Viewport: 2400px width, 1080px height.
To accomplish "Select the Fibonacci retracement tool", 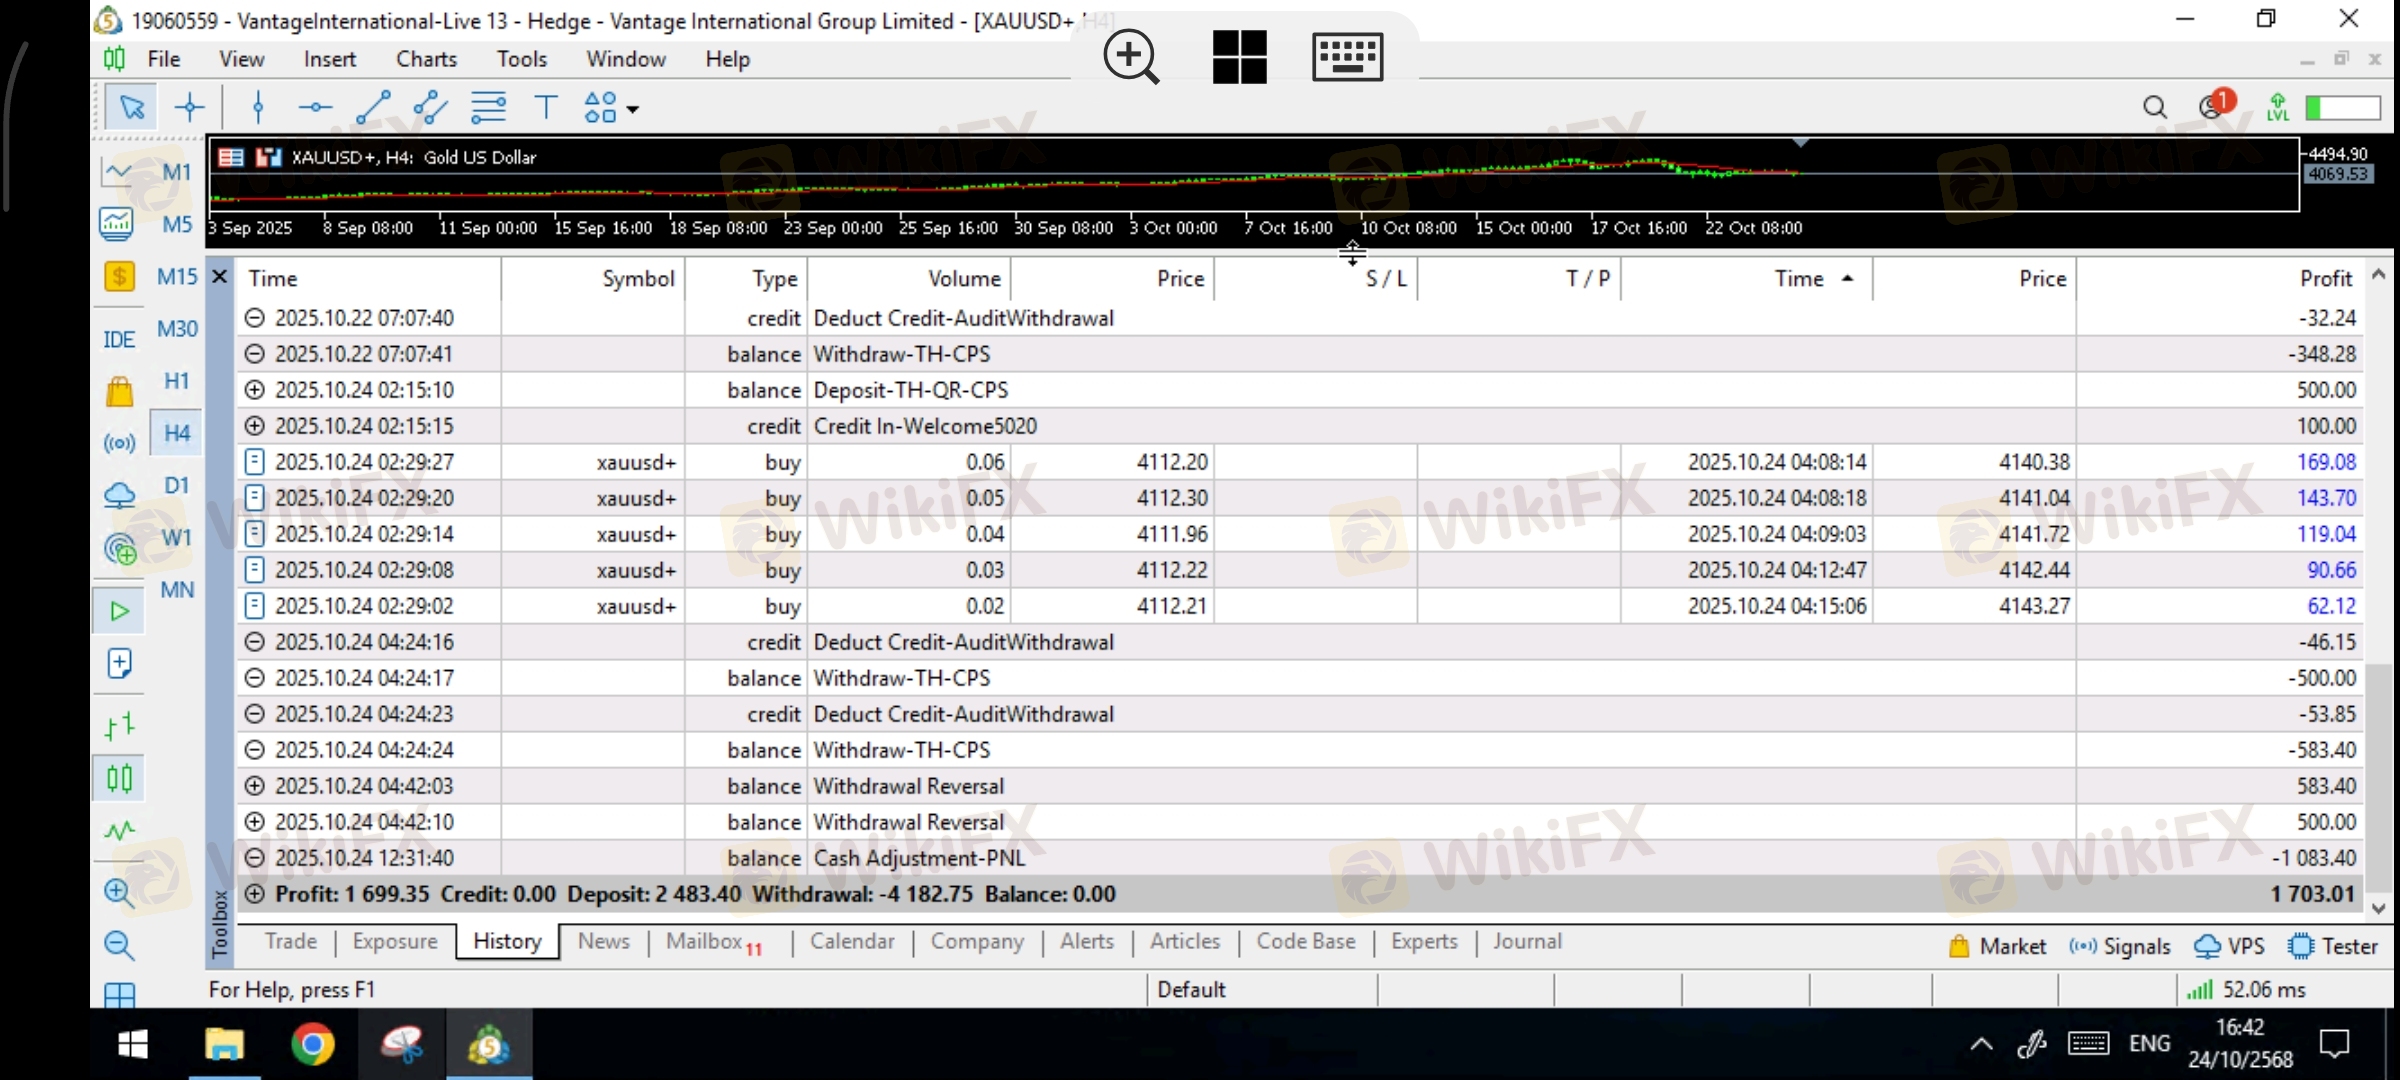I will point(488,107).
